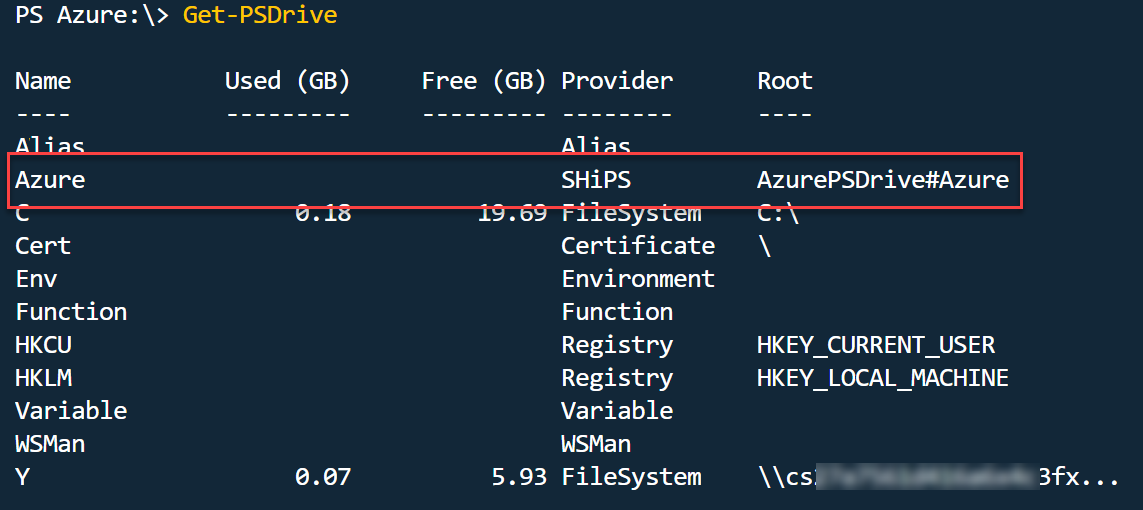This screenshot has width=1143, height=510.
Task: Select the Used (GB) column header
Action: click(288, 81)
